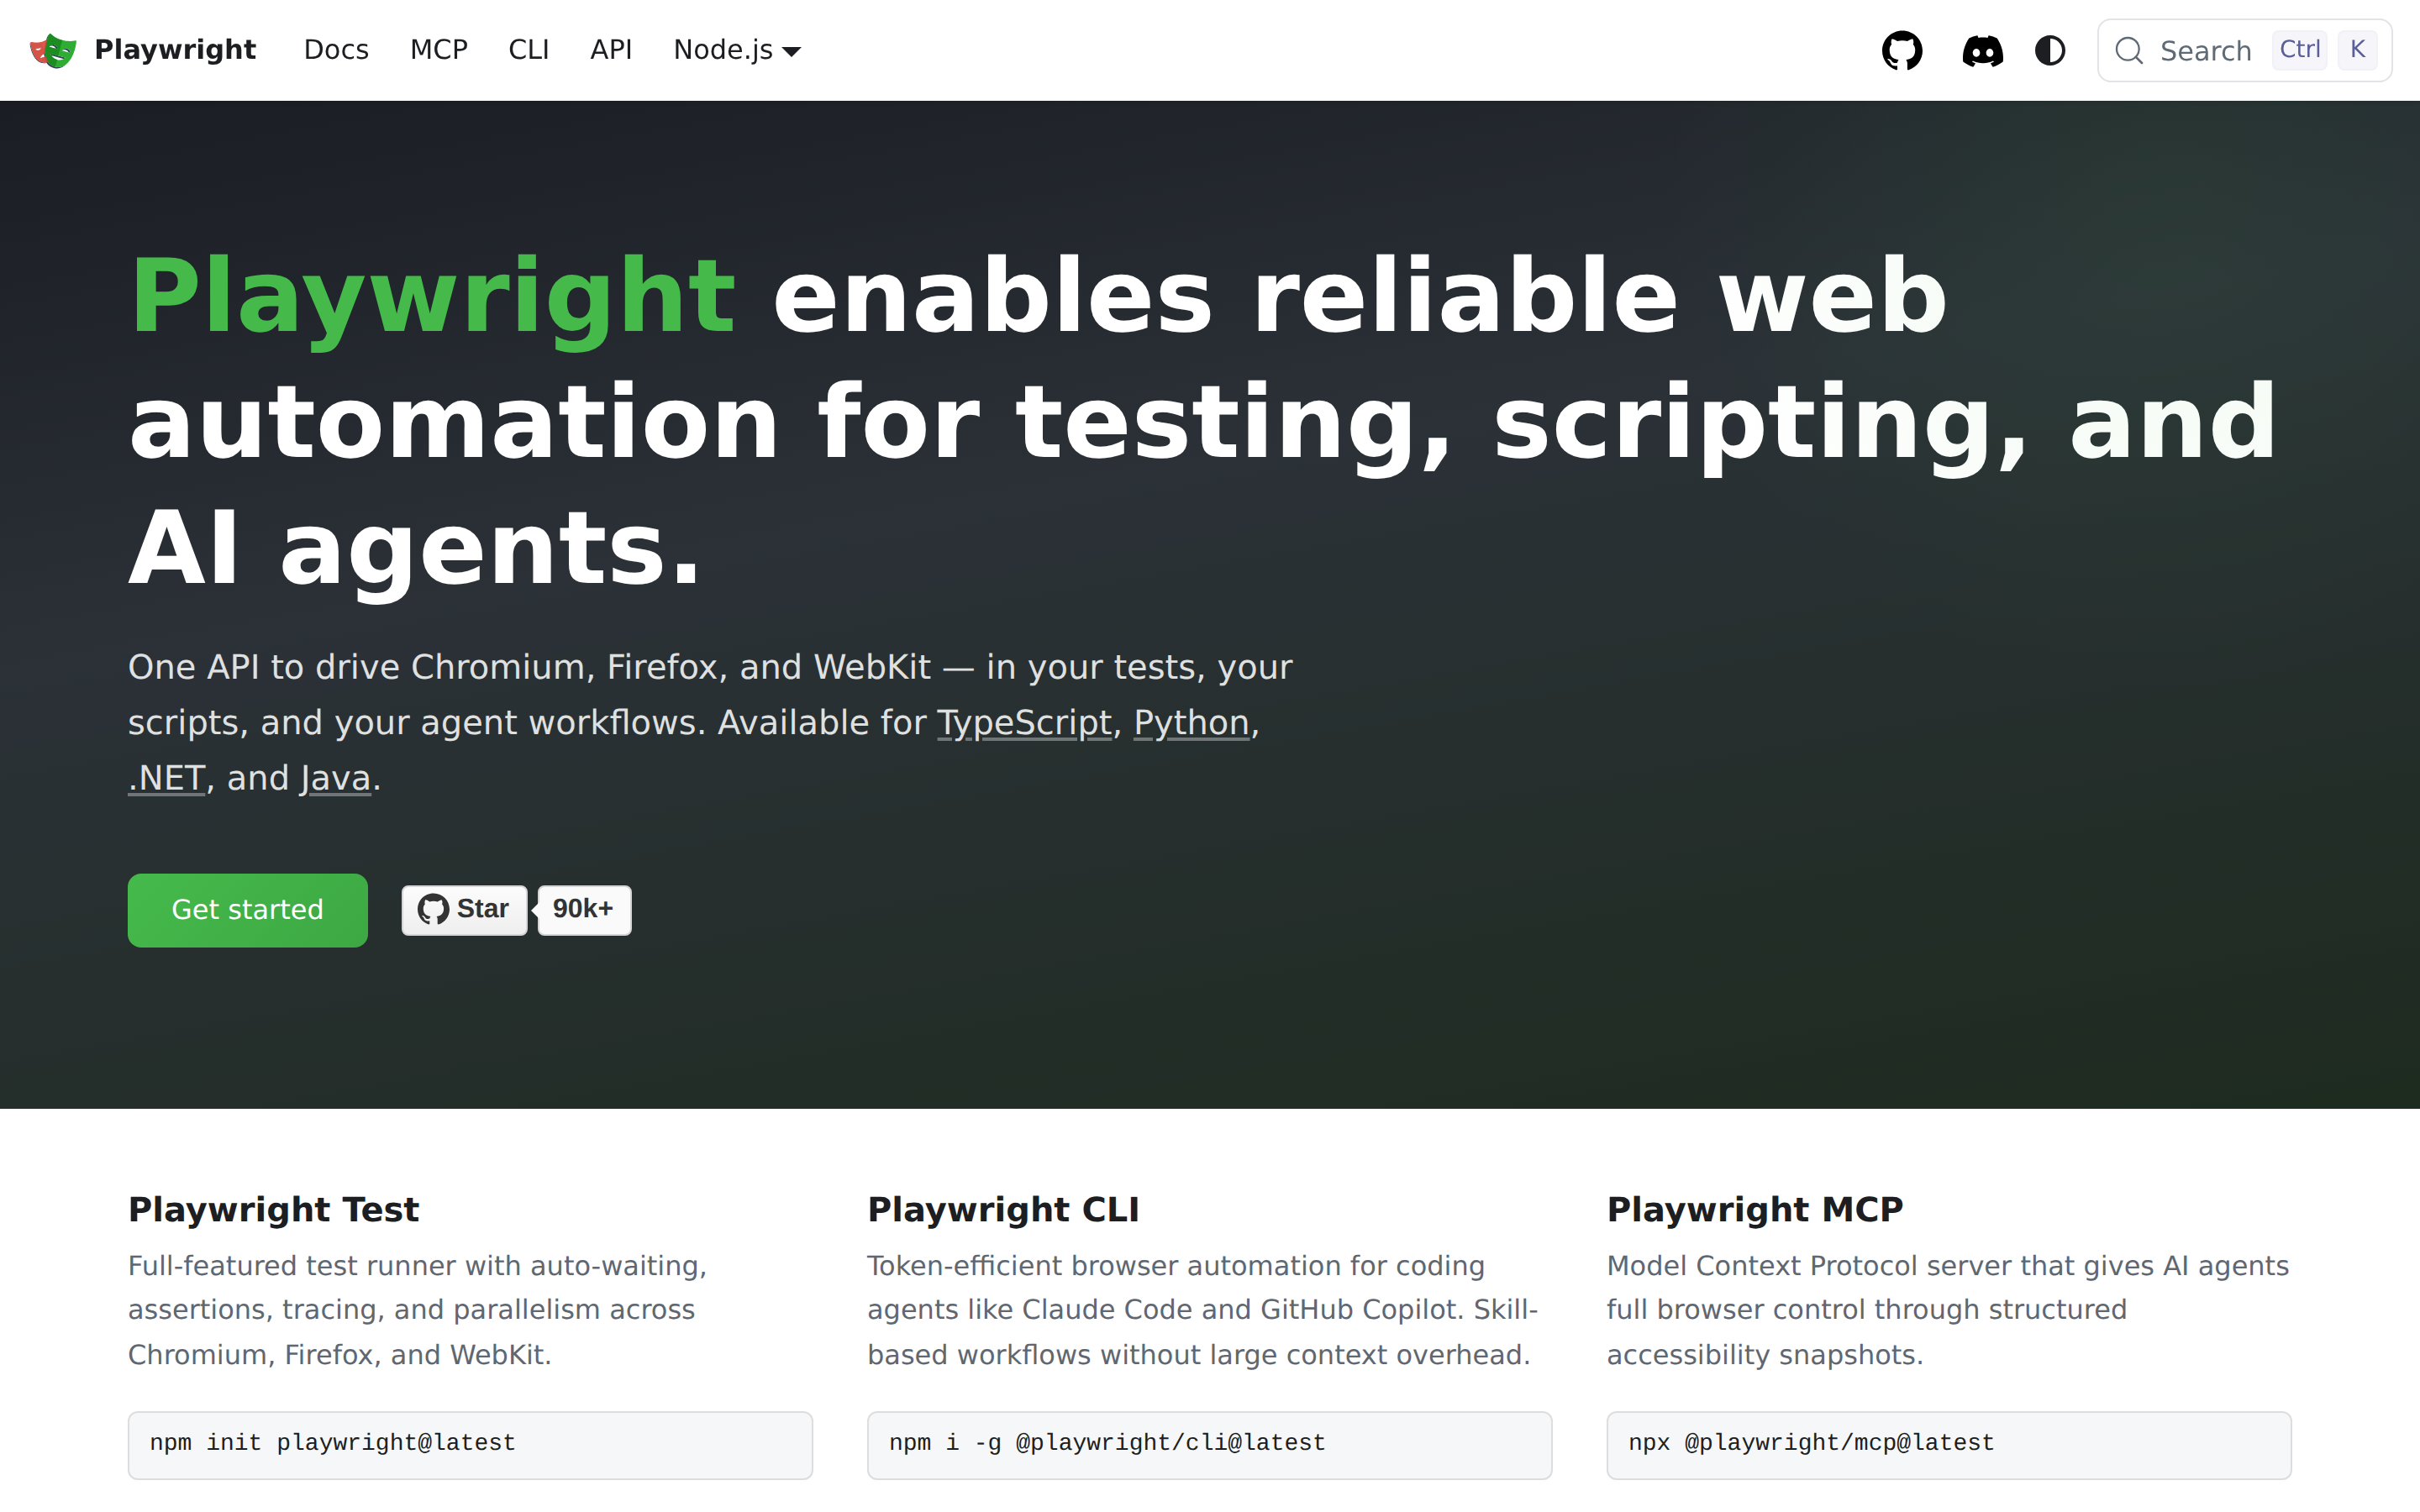This screenshot has width=2420, height=1512.
Task: Follow the Python link
Action: click(x=1191, y=722)
